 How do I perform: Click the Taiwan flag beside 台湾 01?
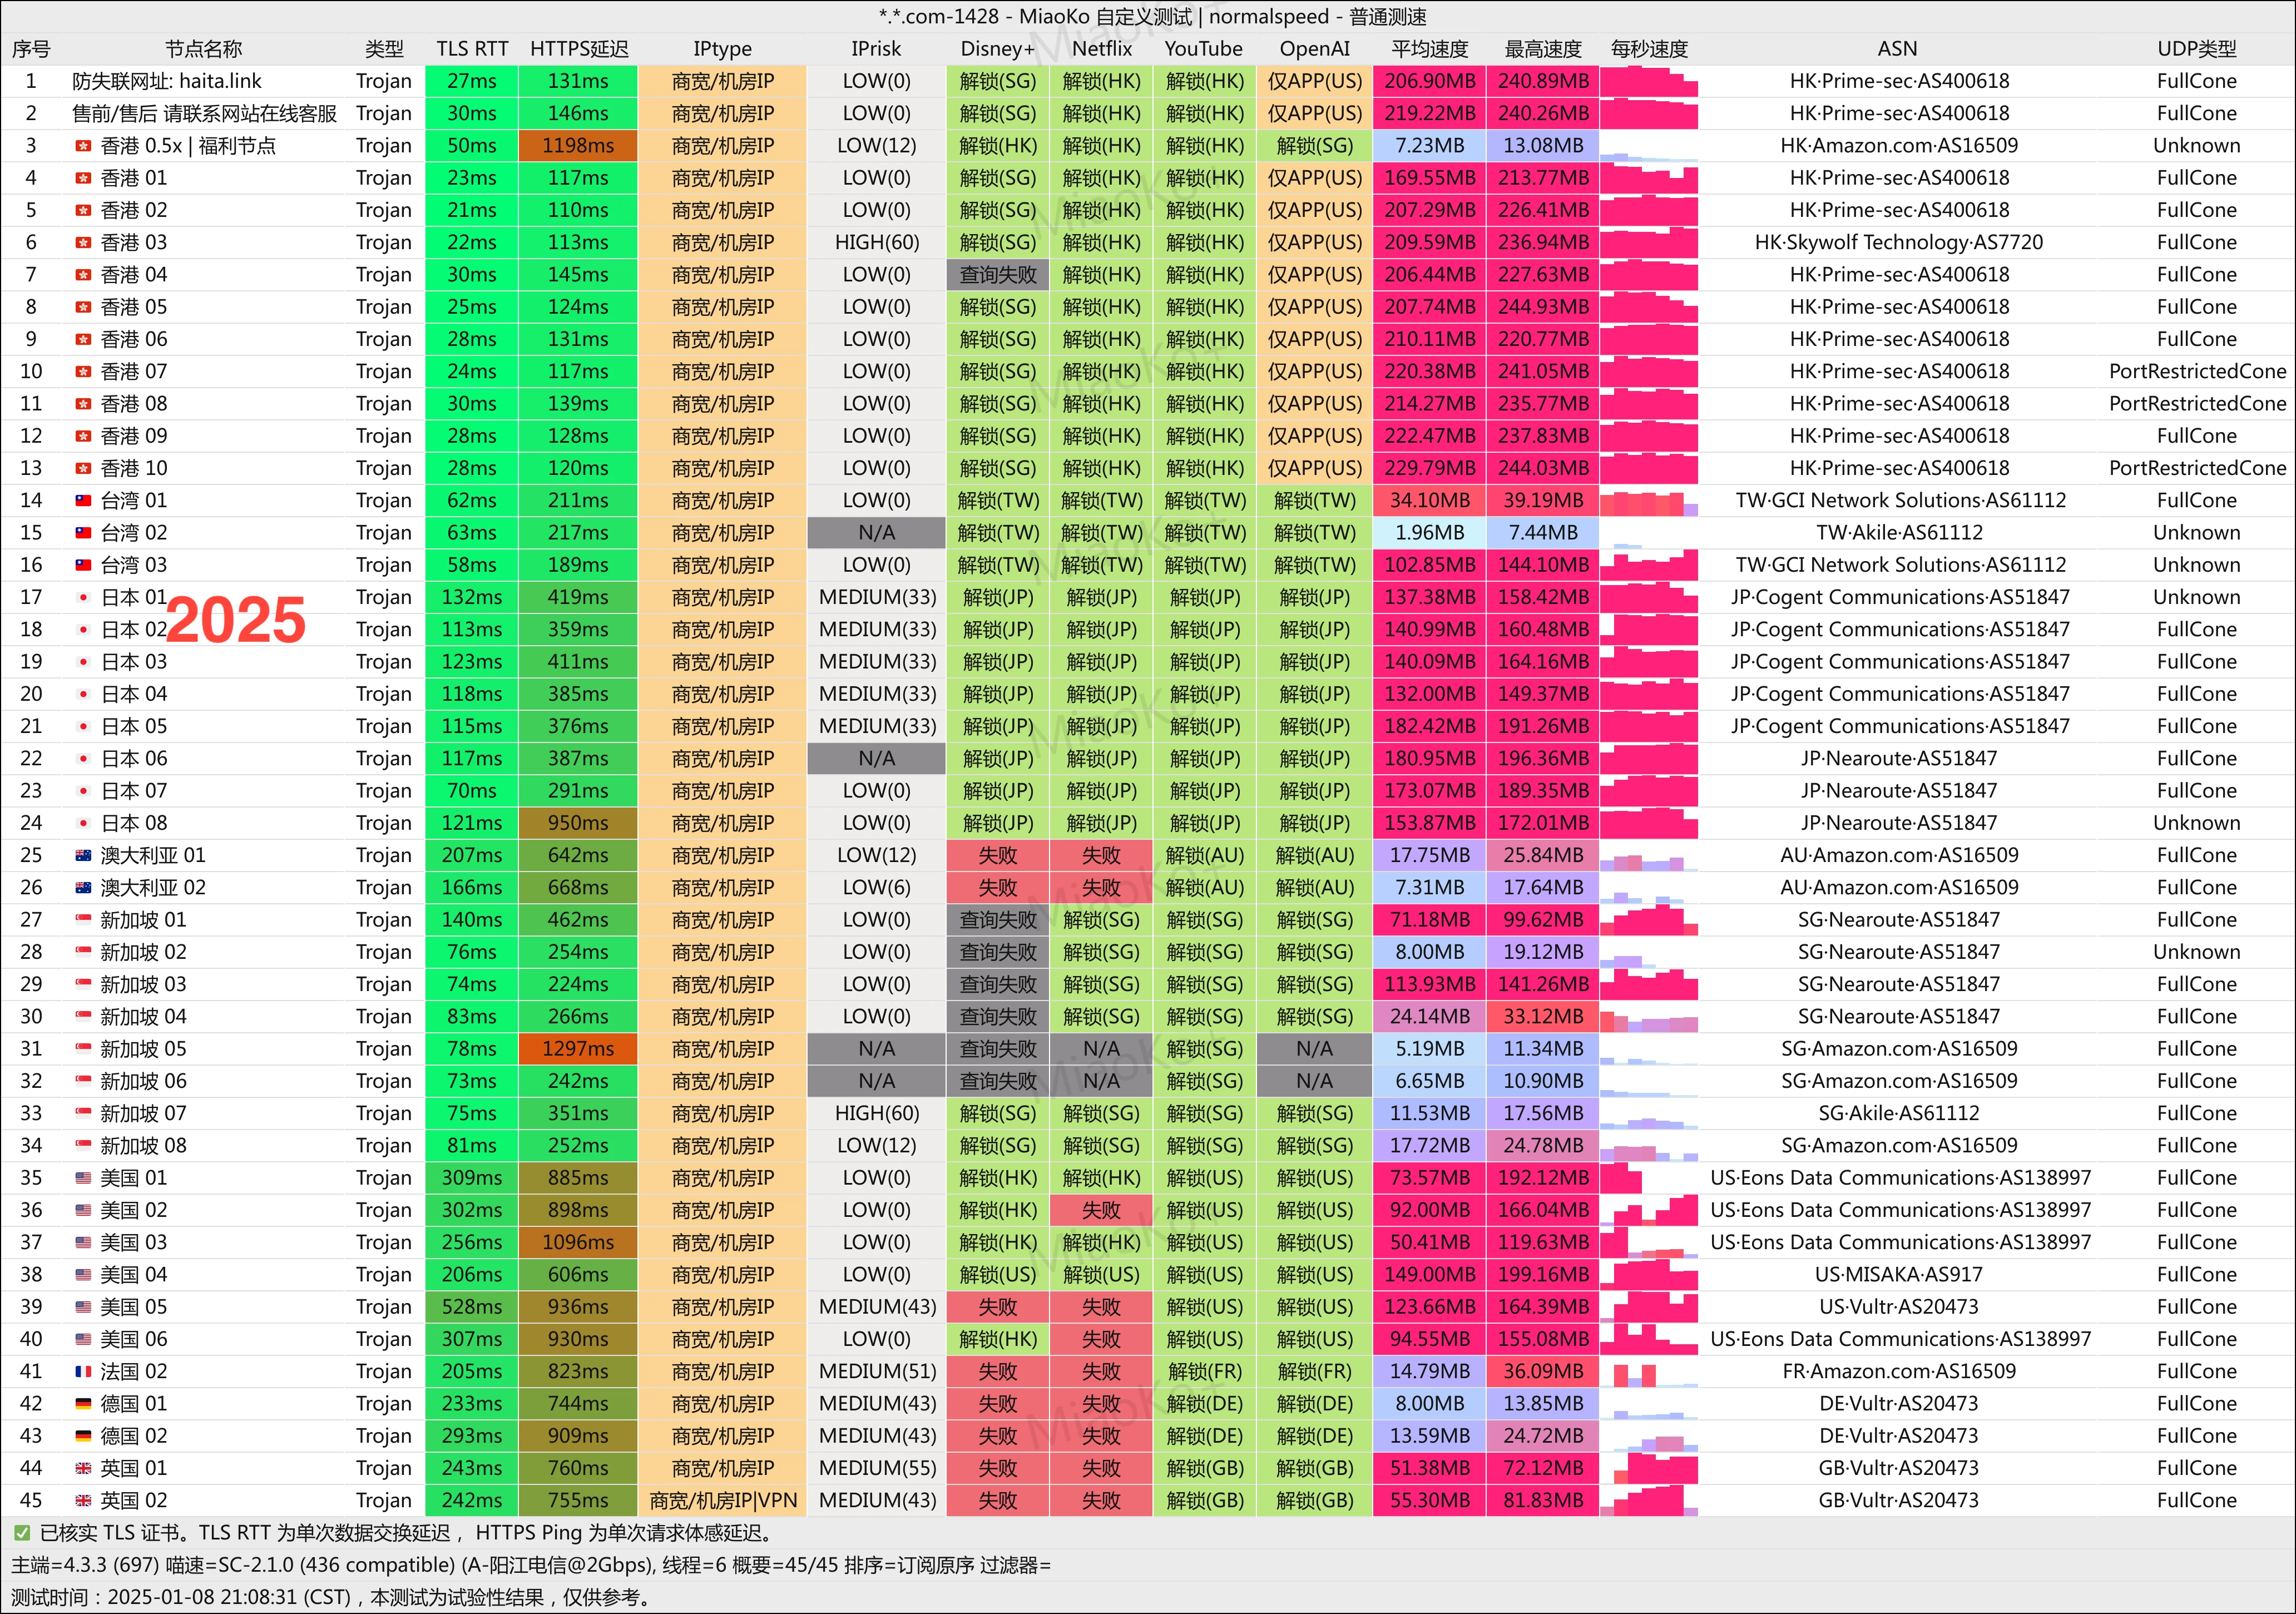click(83, 500)
